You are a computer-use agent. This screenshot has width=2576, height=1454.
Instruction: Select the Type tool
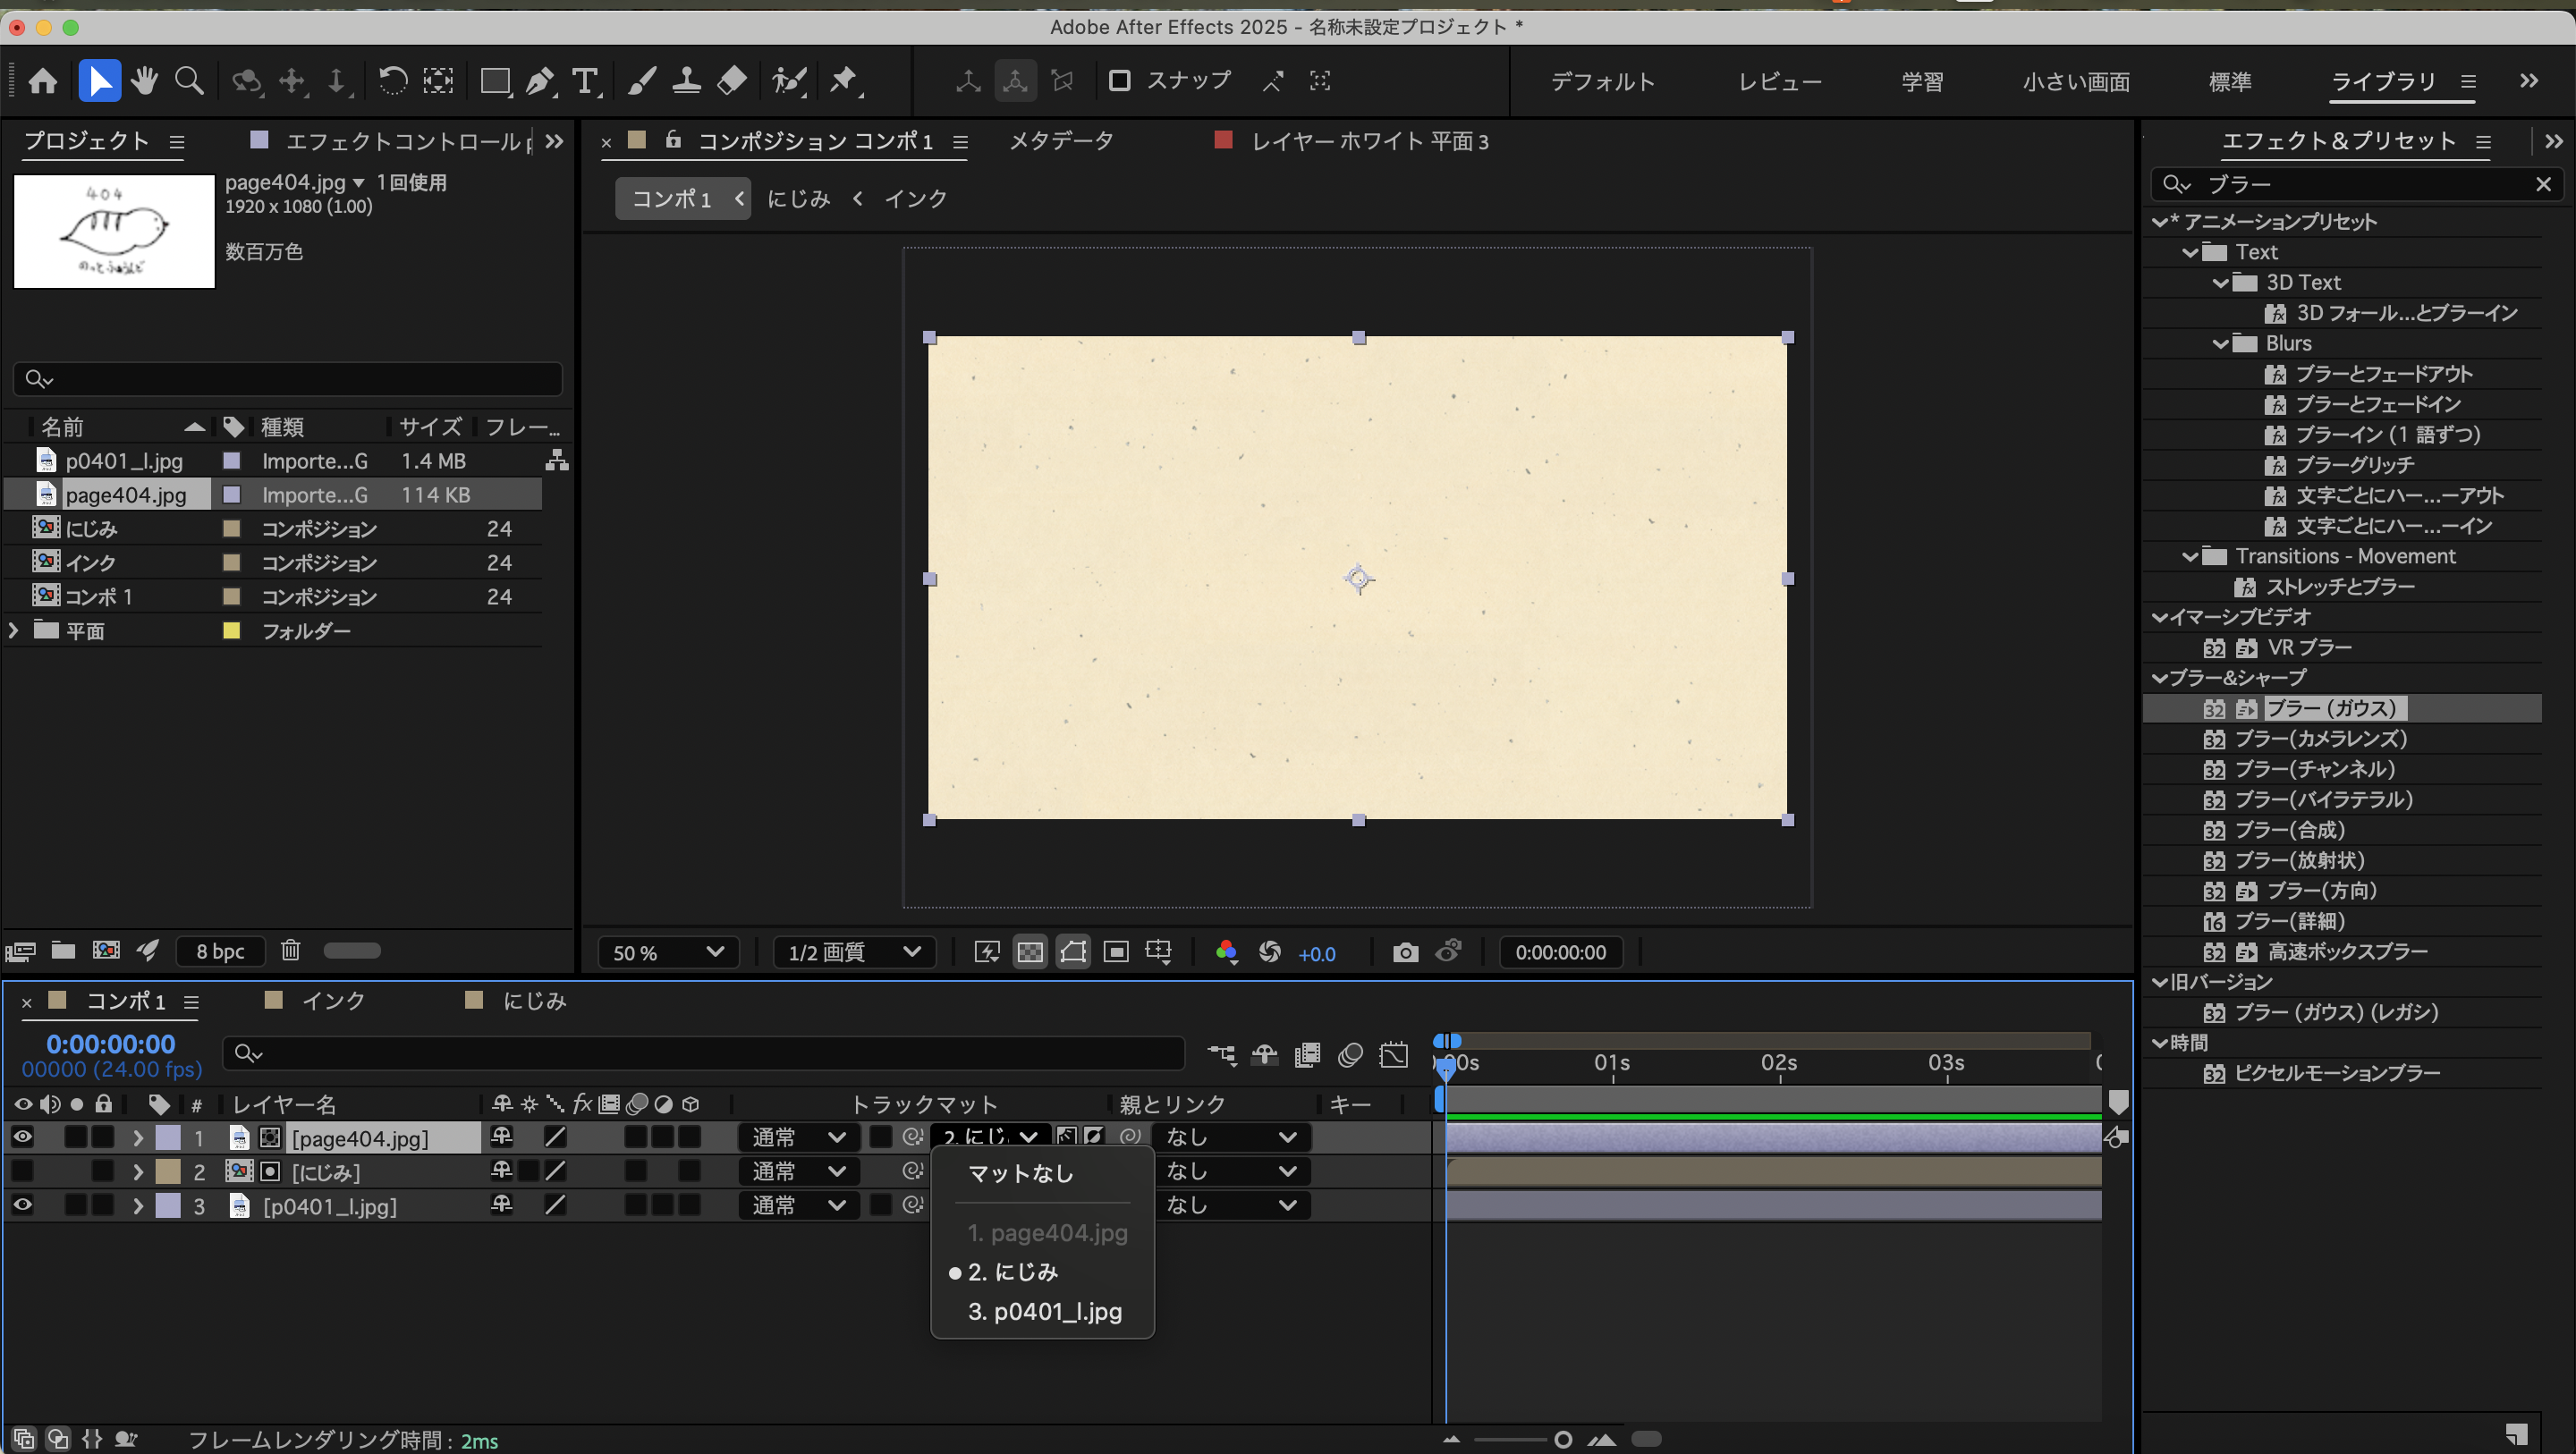tap(585, 81)
